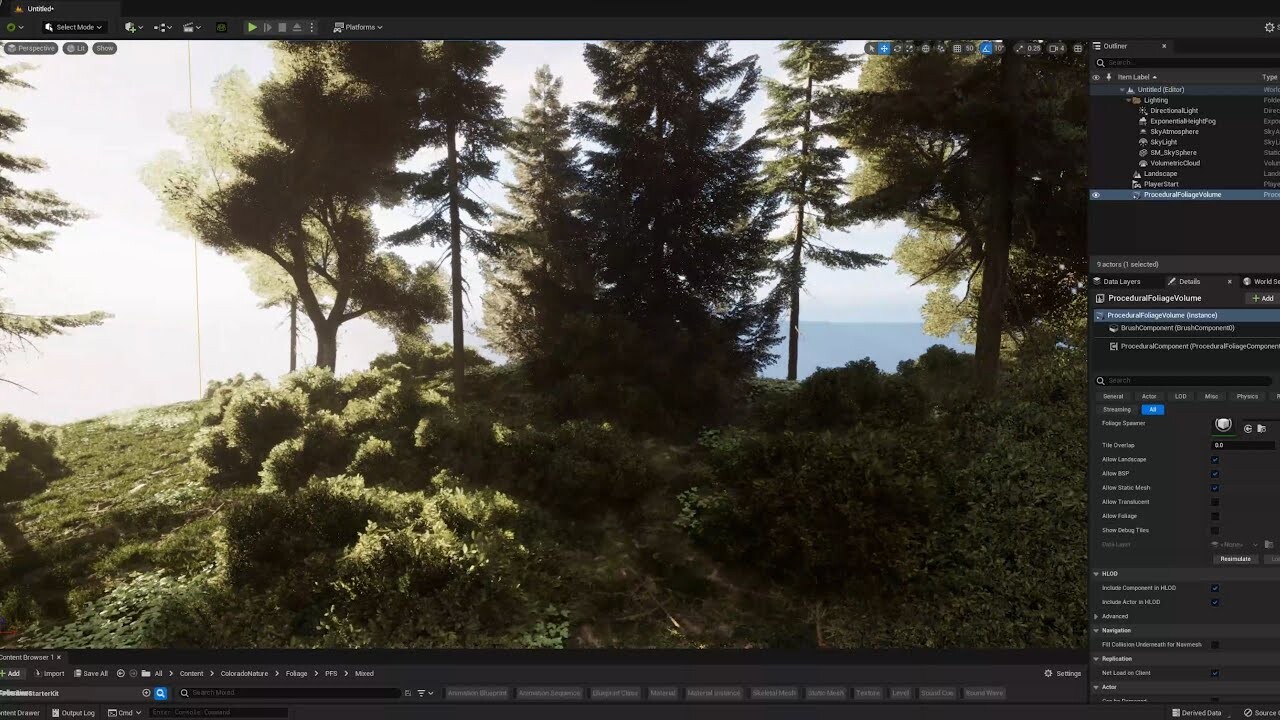The width and height of the screenshot is (1280, 720).
Task: Toggle Allow Landscape checkbox
Action: [1215, 460]
